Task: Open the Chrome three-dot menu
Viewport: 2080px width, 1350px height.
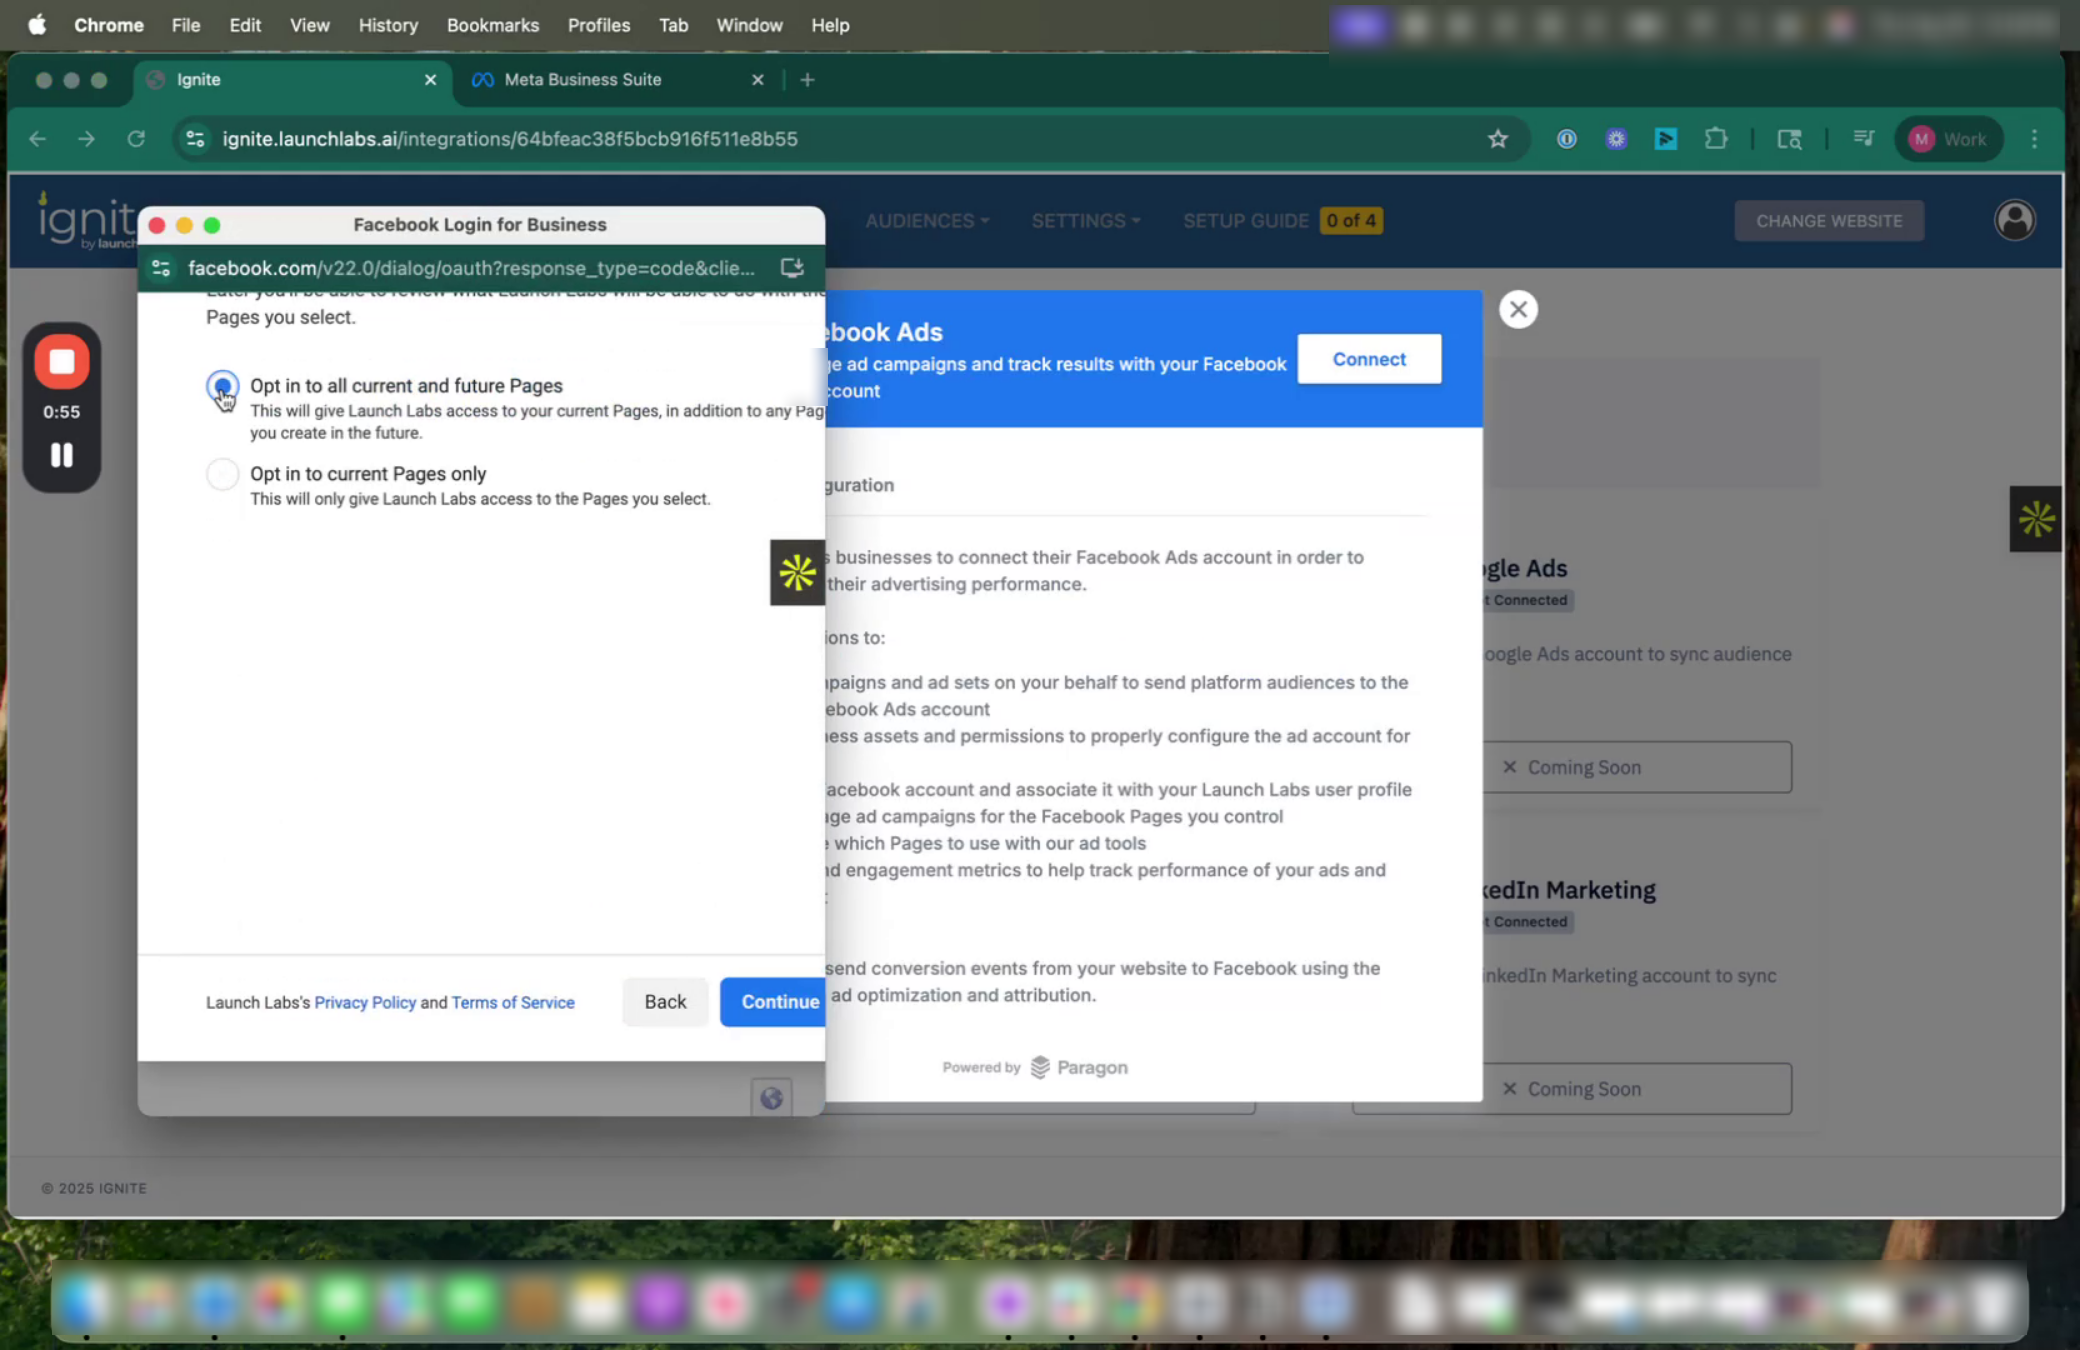Action: click(2034, 139)
